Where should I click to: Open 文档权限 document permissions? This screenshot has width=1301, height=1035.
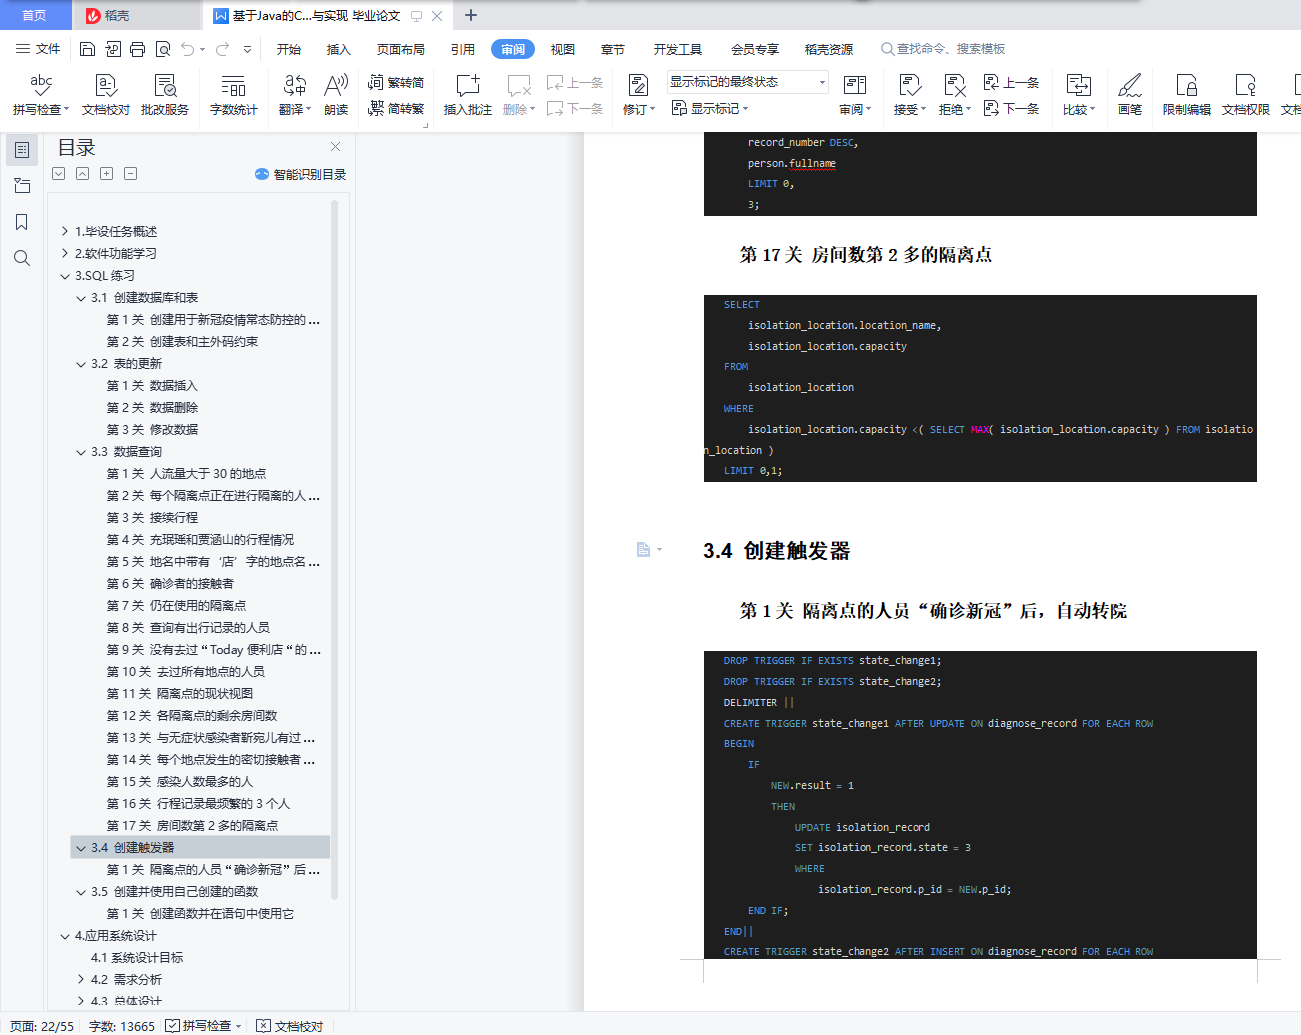(x=1246, y=95)
